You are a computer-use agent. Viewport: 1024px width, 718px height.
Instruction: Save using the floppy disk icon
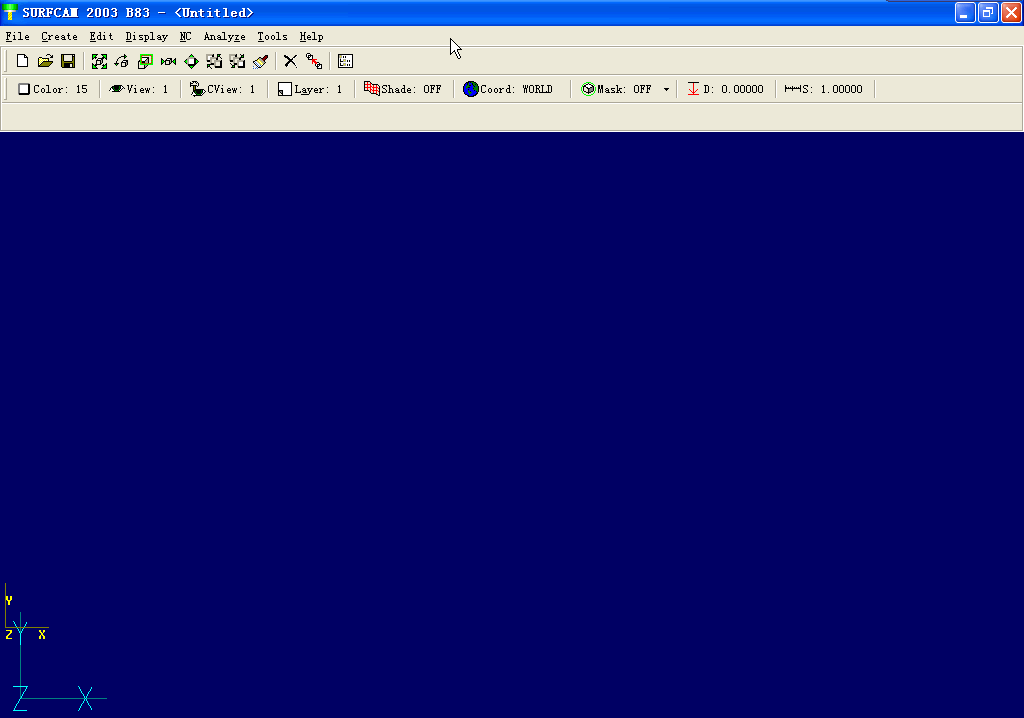(x=68, y=61)
